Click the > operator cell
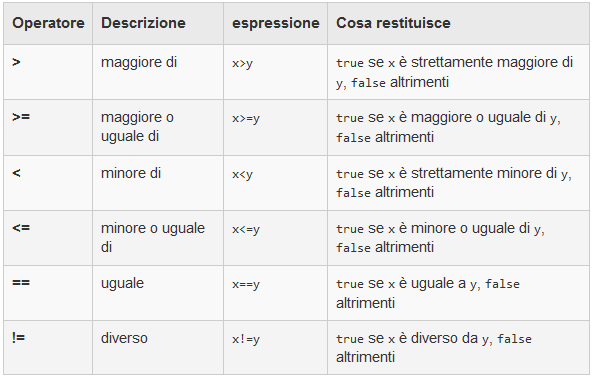The image size is (595, 380). pyautogui.click(x=48, y=72)
